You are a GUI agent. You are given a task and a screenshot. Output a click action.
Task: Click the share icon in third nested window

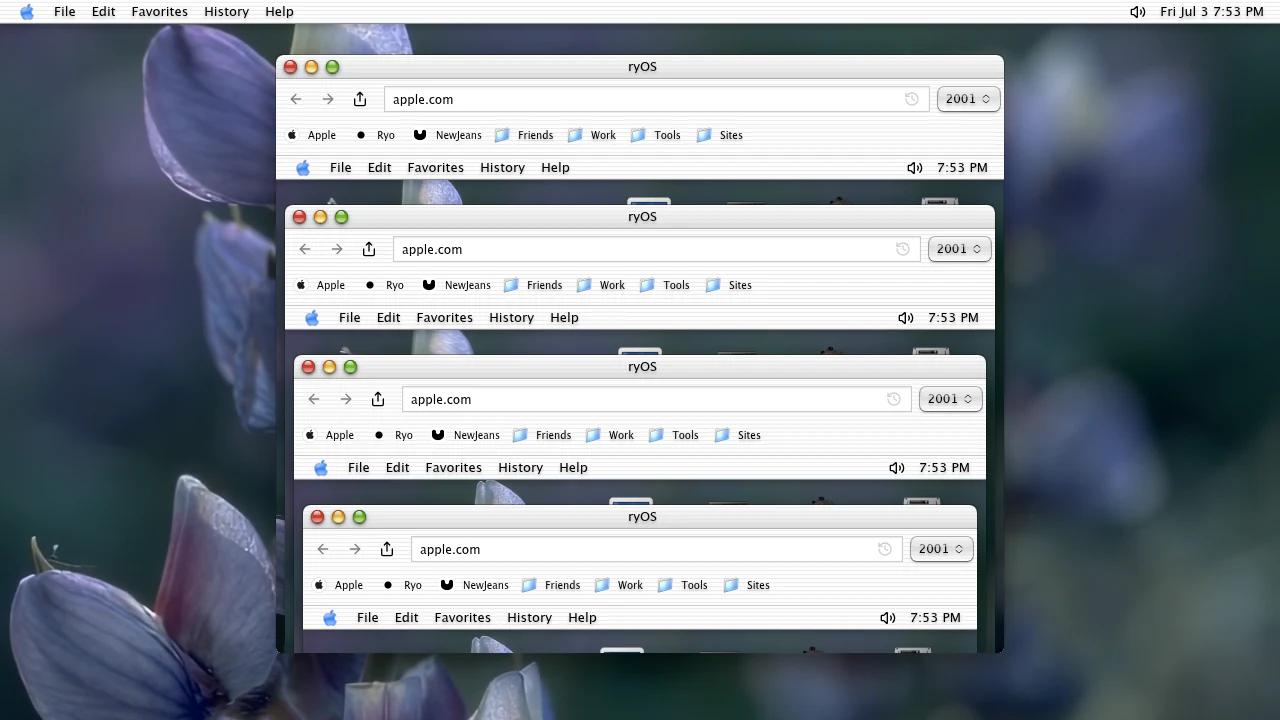click(378, 399)
